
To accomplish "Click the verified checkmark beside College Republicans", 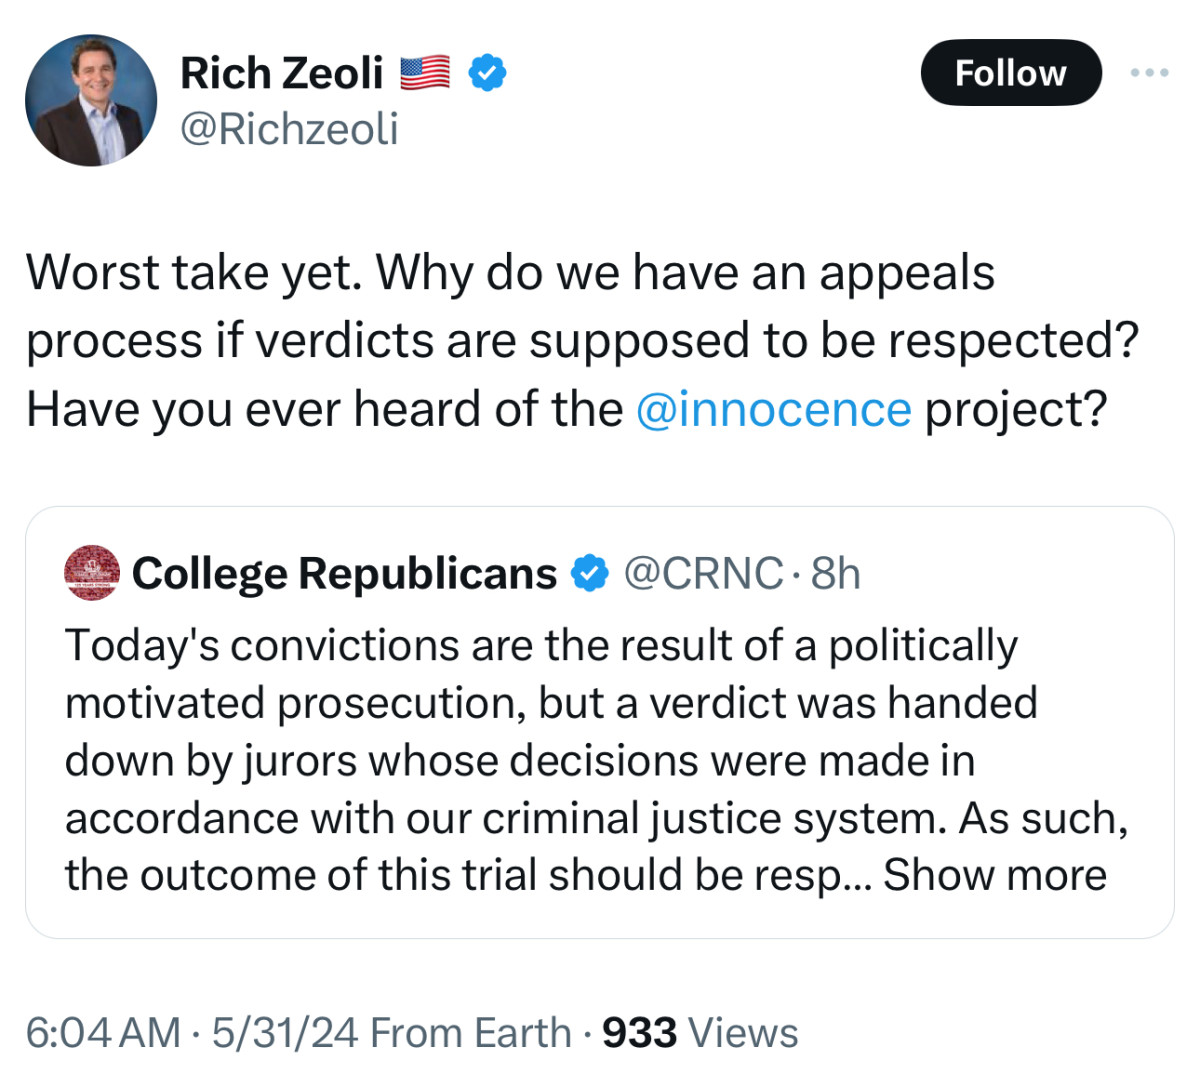I will click(x=589, y=572).
